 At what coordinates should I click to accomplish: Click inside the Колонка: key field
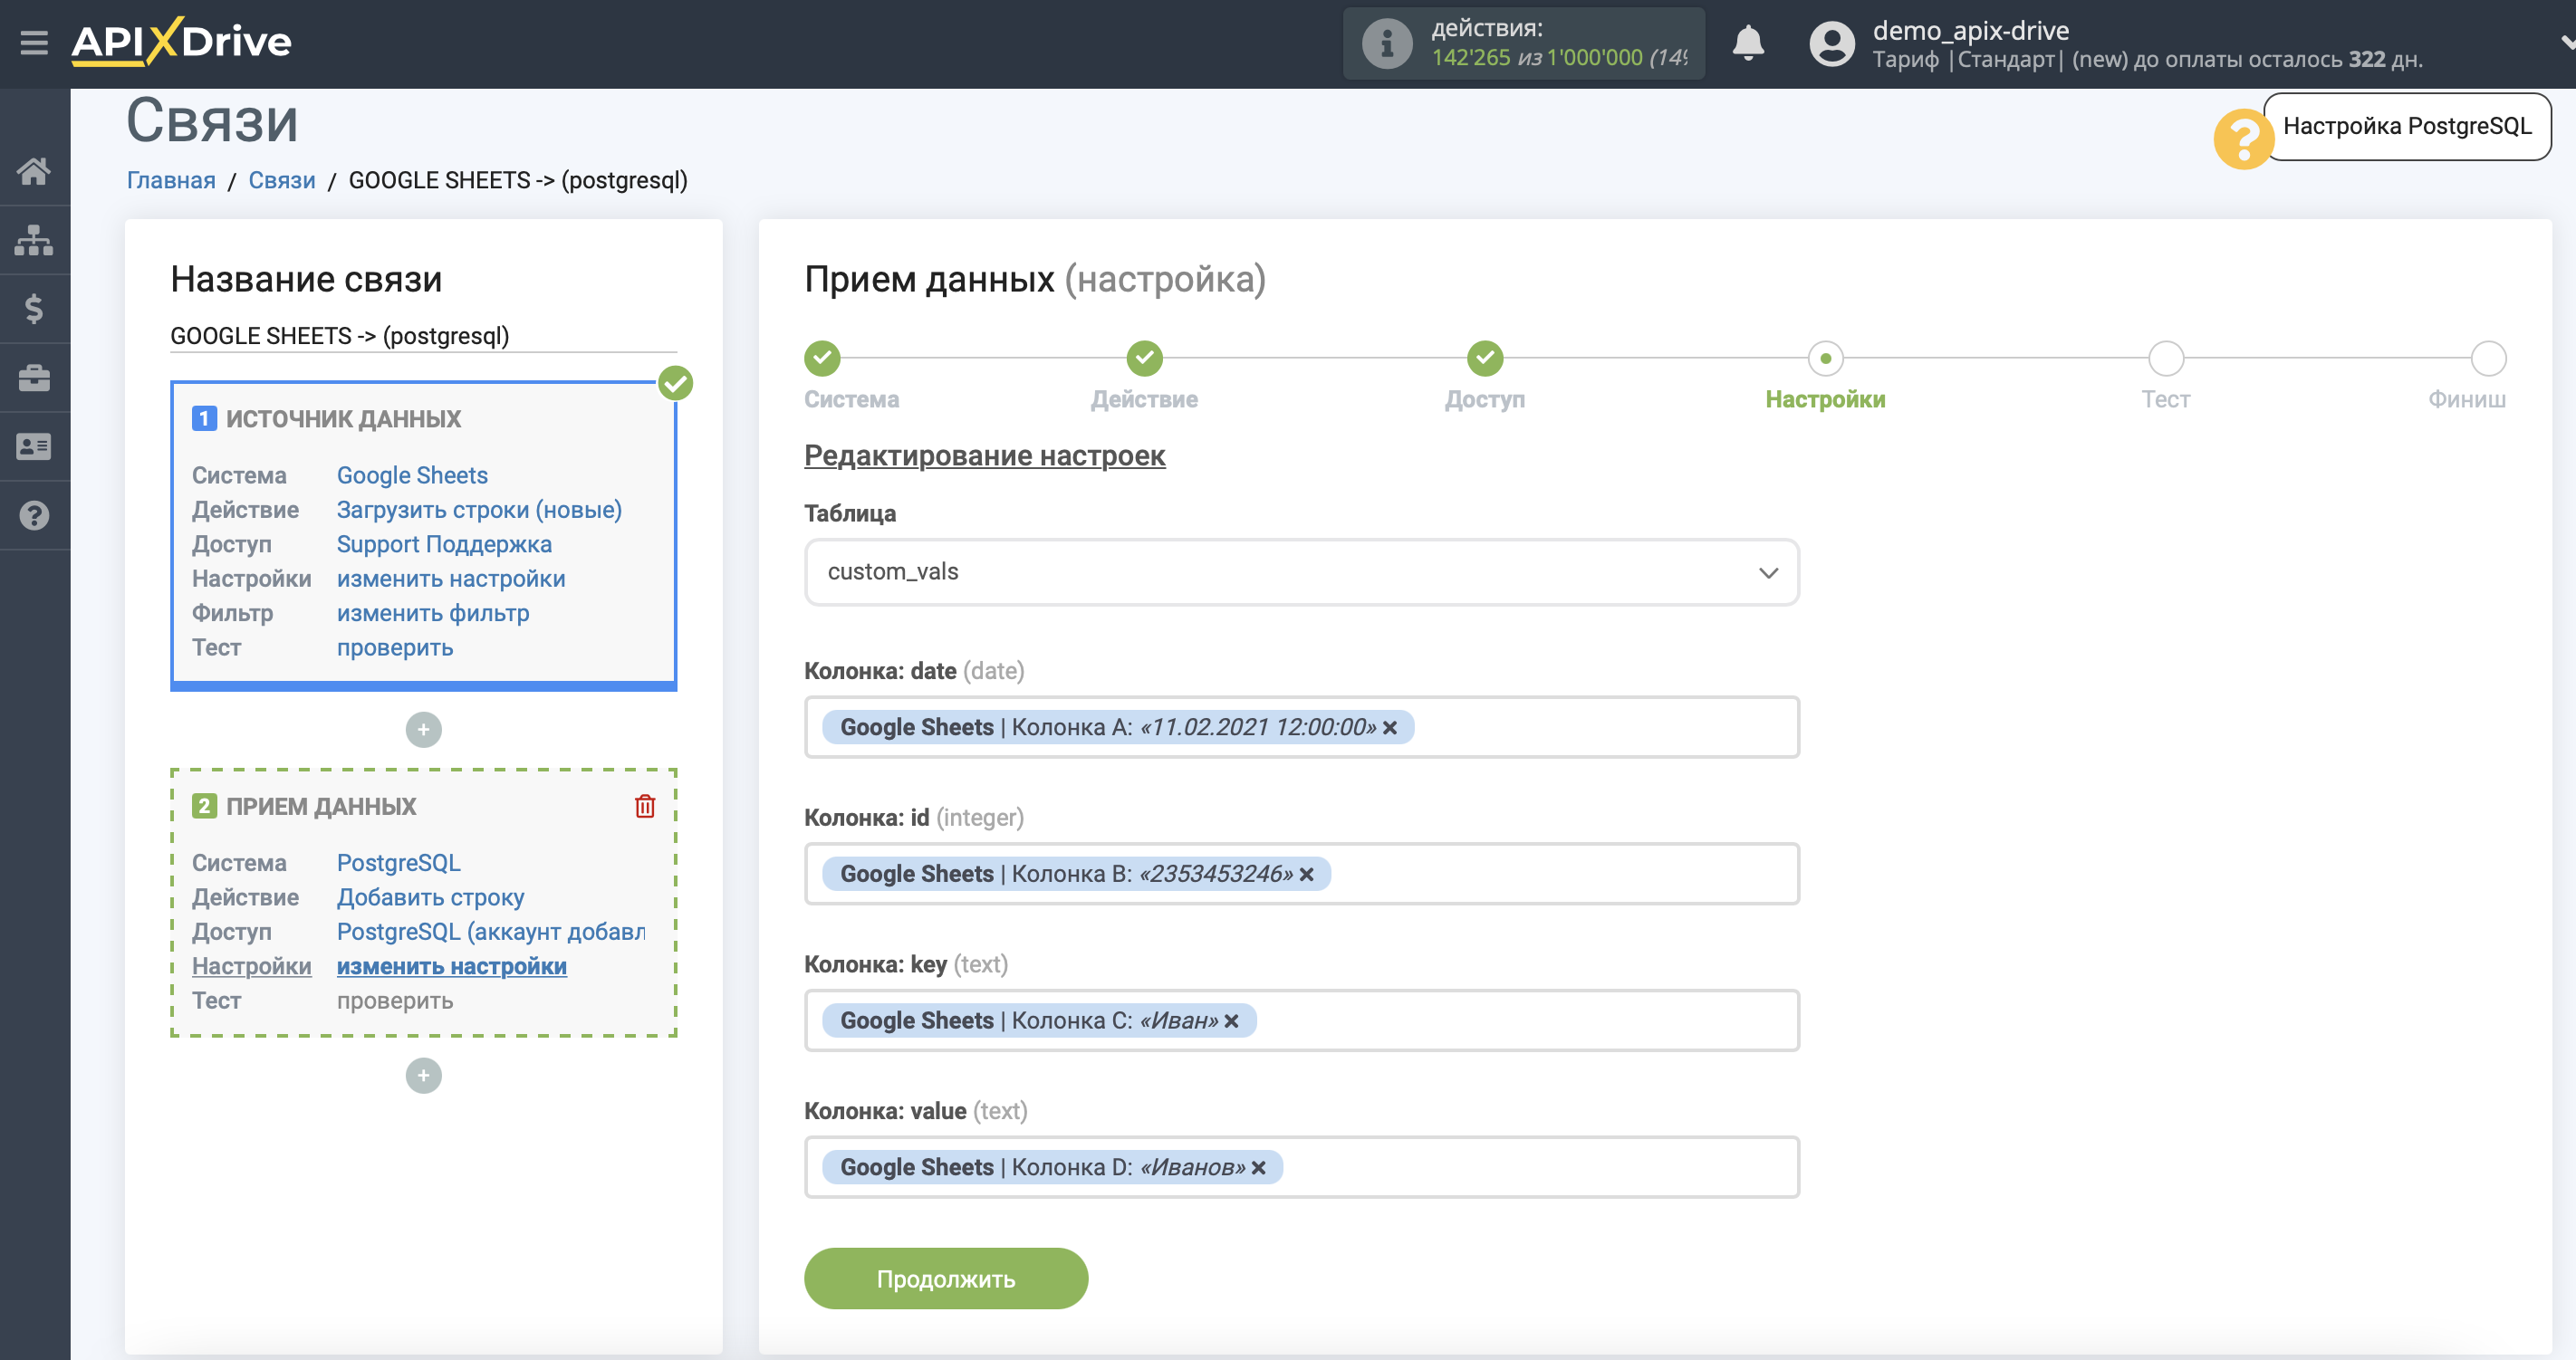click(x=1301, y=1021)
